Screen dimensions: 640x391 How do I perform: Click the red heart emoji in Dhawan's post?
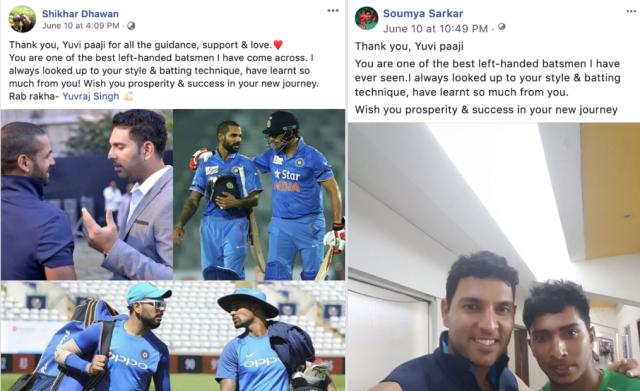[x=278, y=45]
